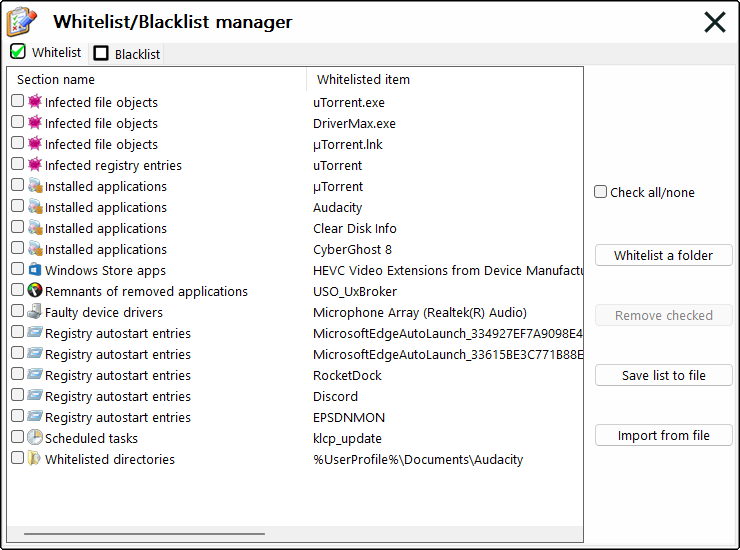Select Whitelisted directories section label
The width and height of the screenshot is (740, 550).
coord(110,459)
